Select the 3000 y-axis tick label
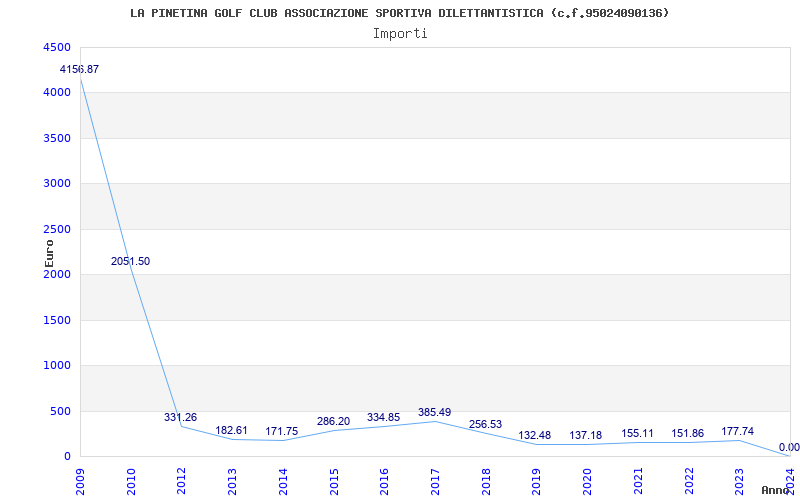The width and height of the screenshot is (800, 500). pyautogui.click(x=56, y=184)
